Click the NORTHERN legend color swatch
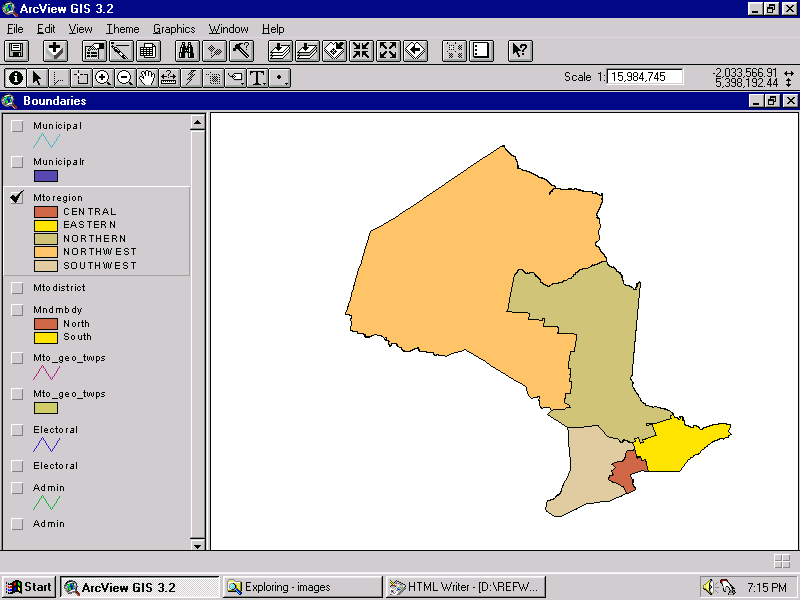This screenshot has width=800, height=600. point(46,239)
